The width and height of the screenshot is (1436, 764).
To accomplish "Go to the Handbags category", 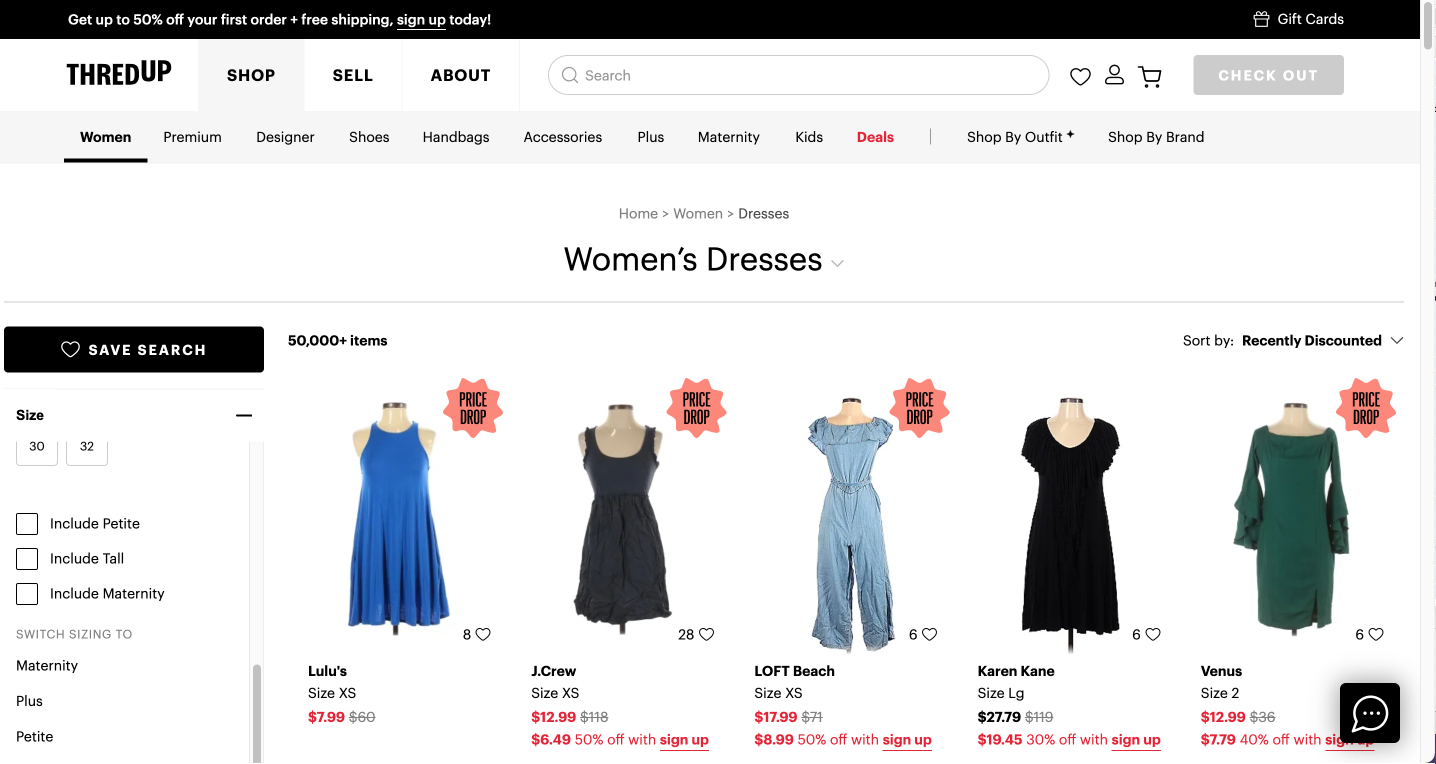I will pyautogui.click(x=456, y=137).
